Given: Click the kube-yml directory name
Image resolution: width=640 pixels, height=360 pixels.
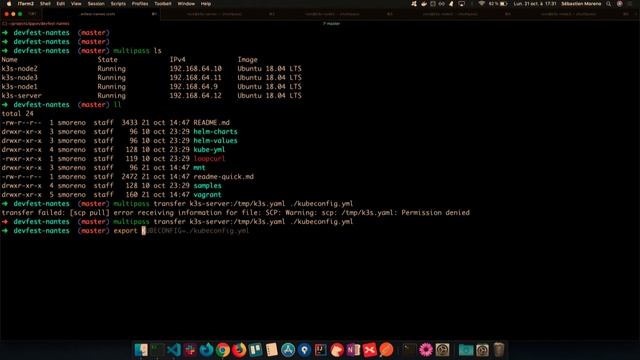Looking at the screenshot, I should (209, 149).
